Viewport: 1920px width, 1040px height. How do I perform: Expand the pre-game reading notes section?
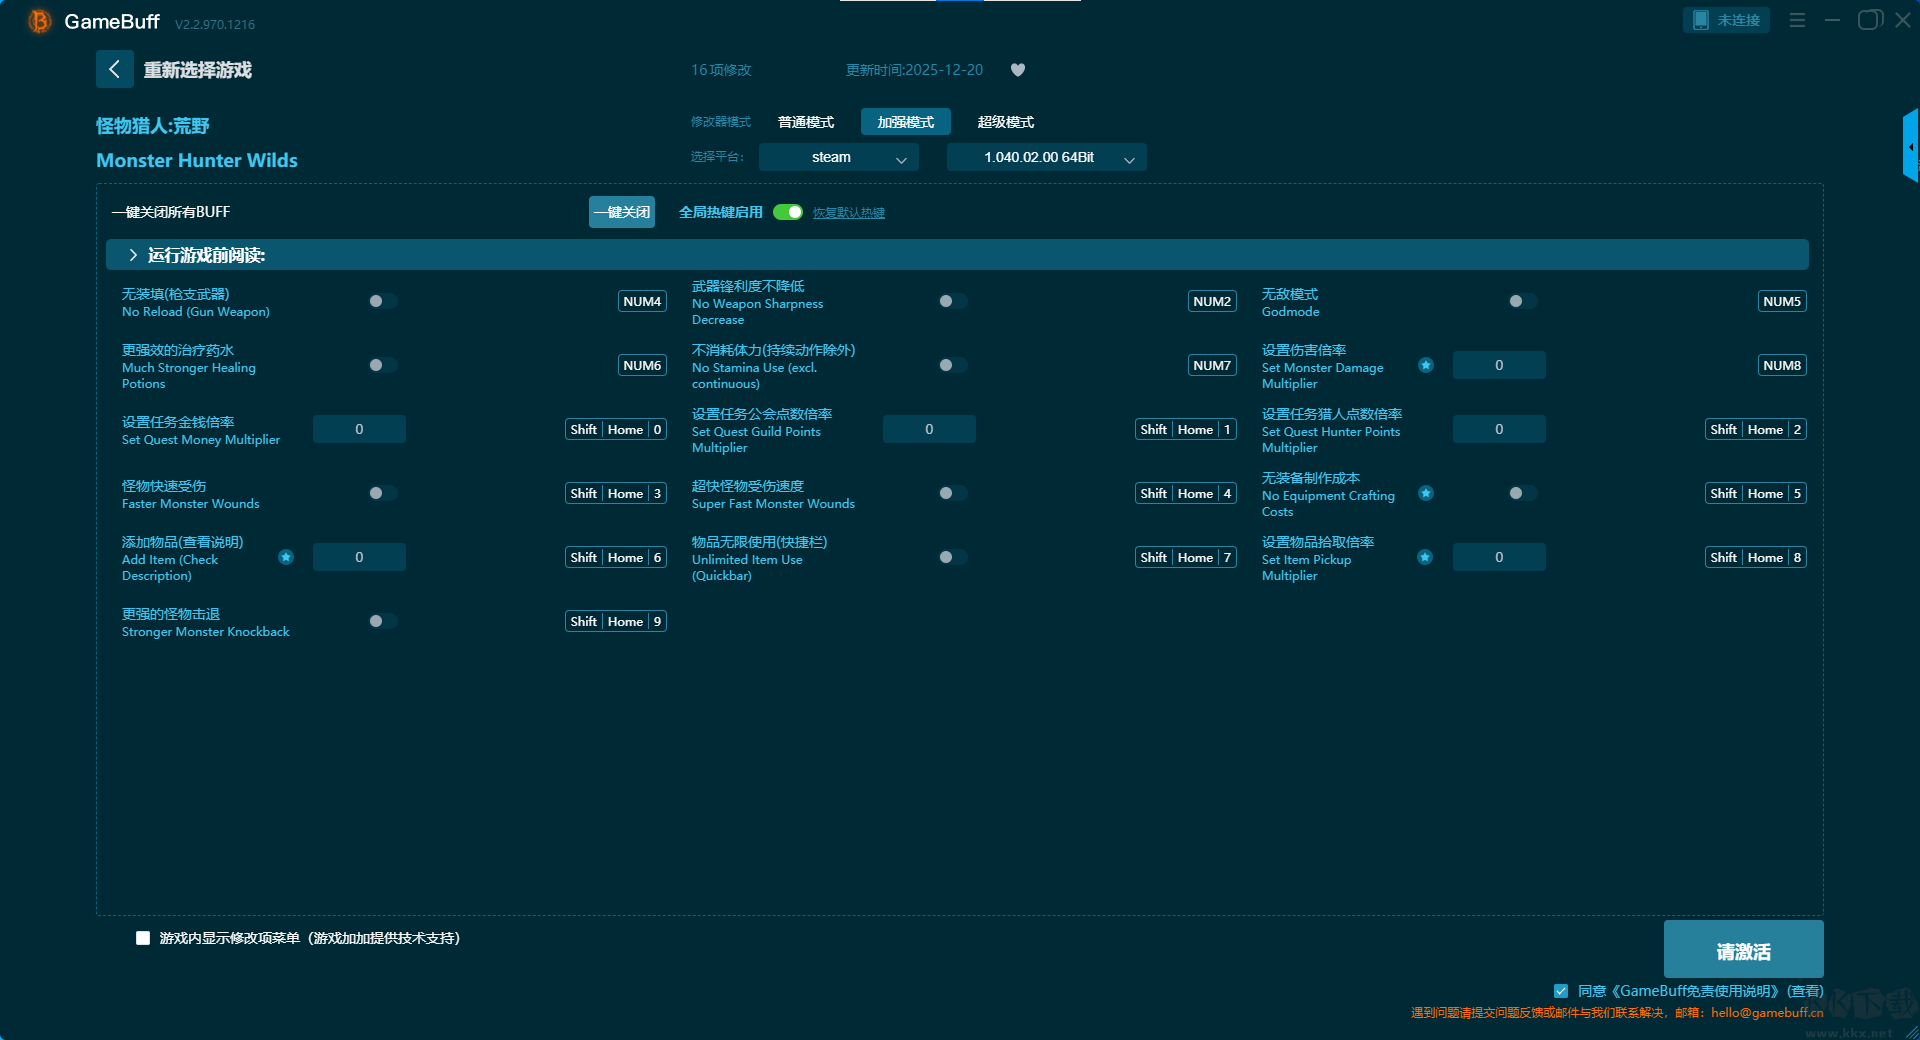[133, 255]
